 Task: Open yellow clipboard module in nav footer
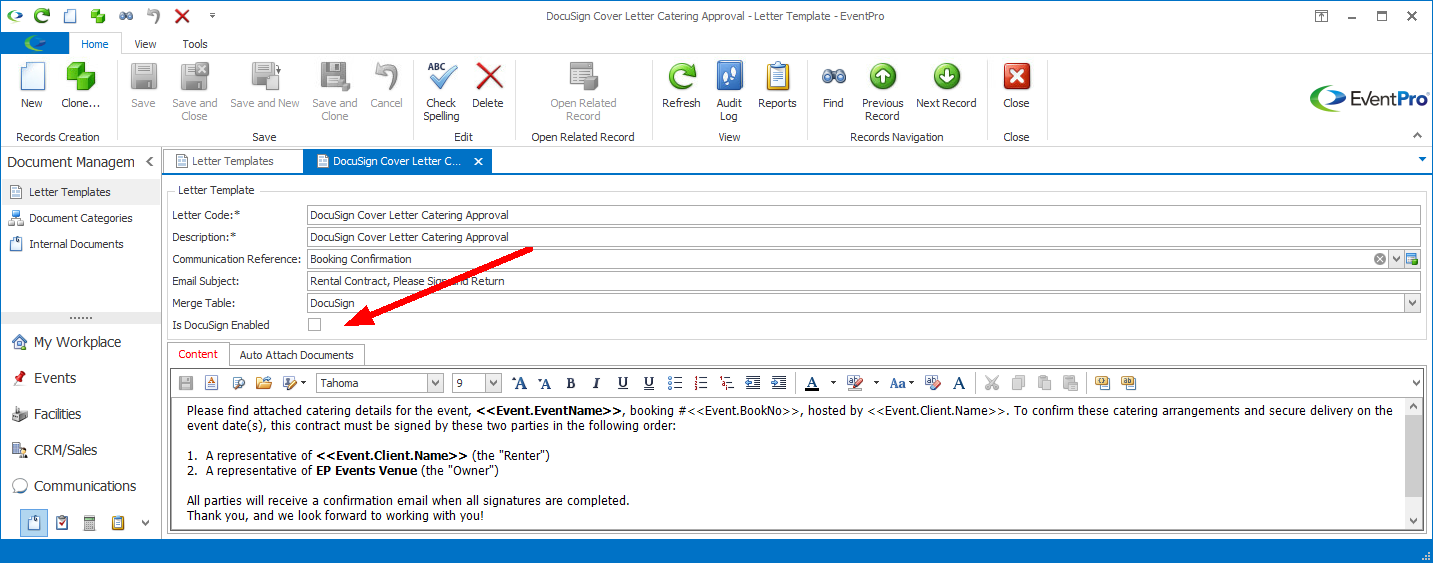pyautogui.click(x=118, y=523)
